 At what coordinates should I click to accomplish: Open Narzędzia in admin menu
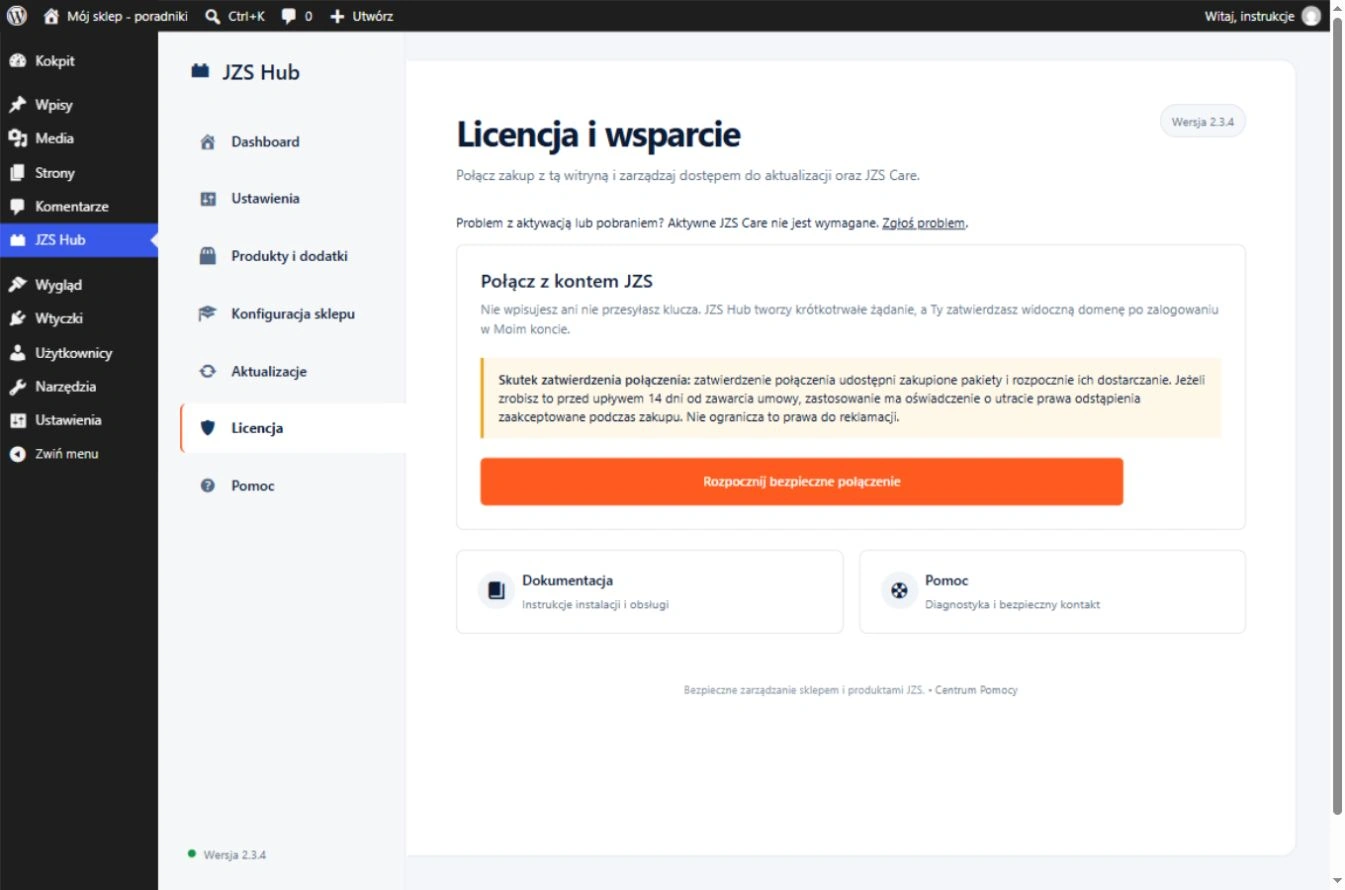[x=79, y=387]
